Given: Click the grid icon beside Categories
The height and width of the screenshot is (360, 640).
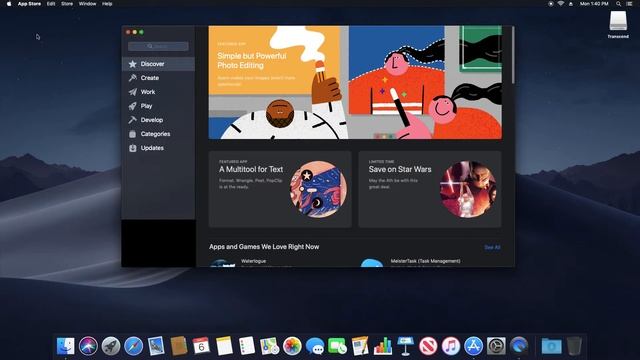Looking at the screenshot, I should [132, 134].
